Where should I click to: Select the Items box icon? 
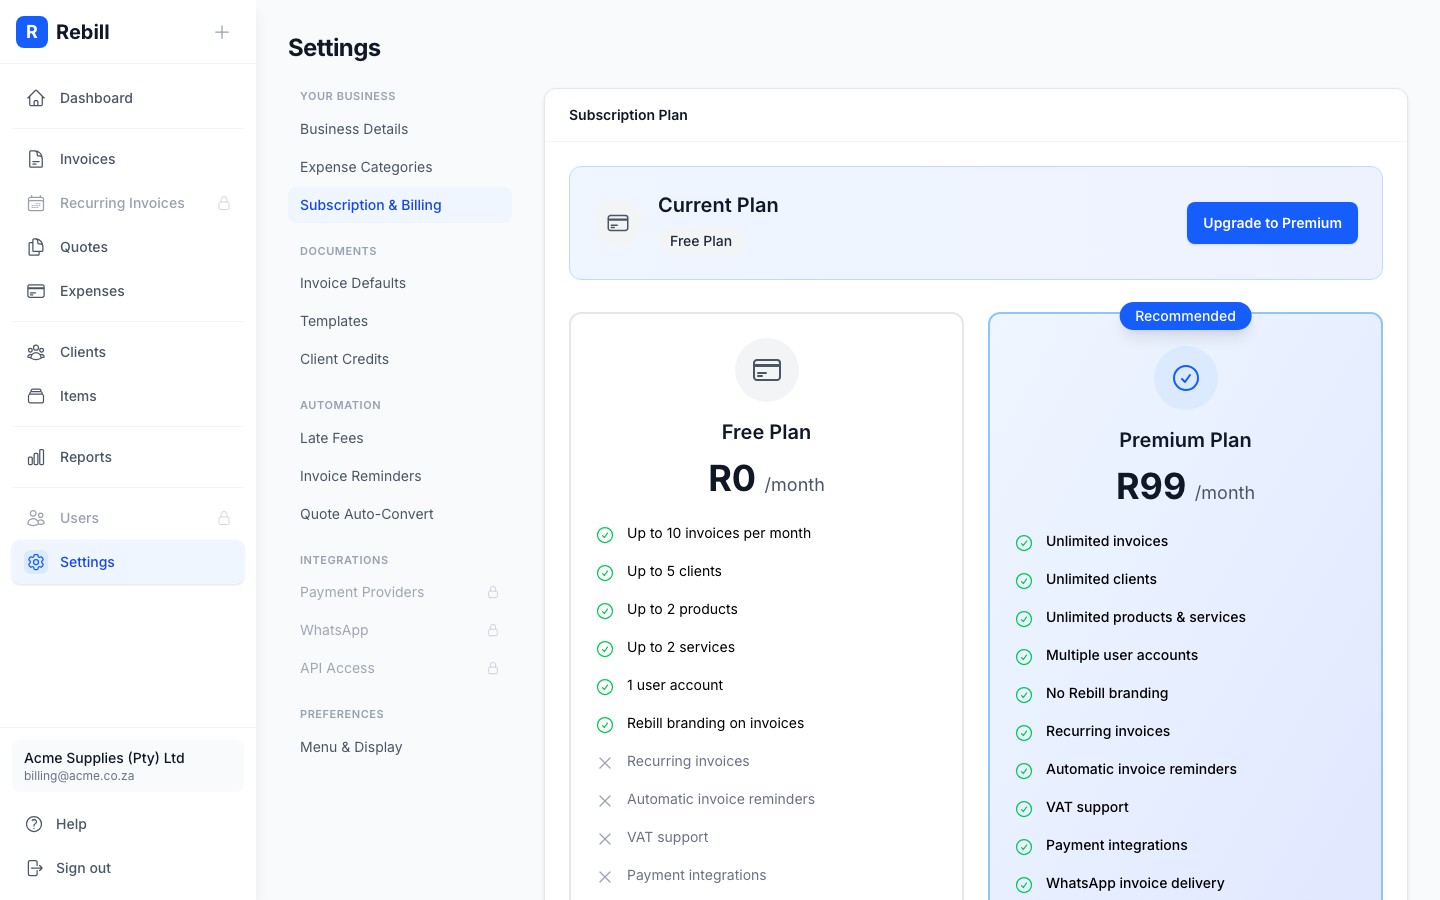pyautogui.click(x=36, y=396)
